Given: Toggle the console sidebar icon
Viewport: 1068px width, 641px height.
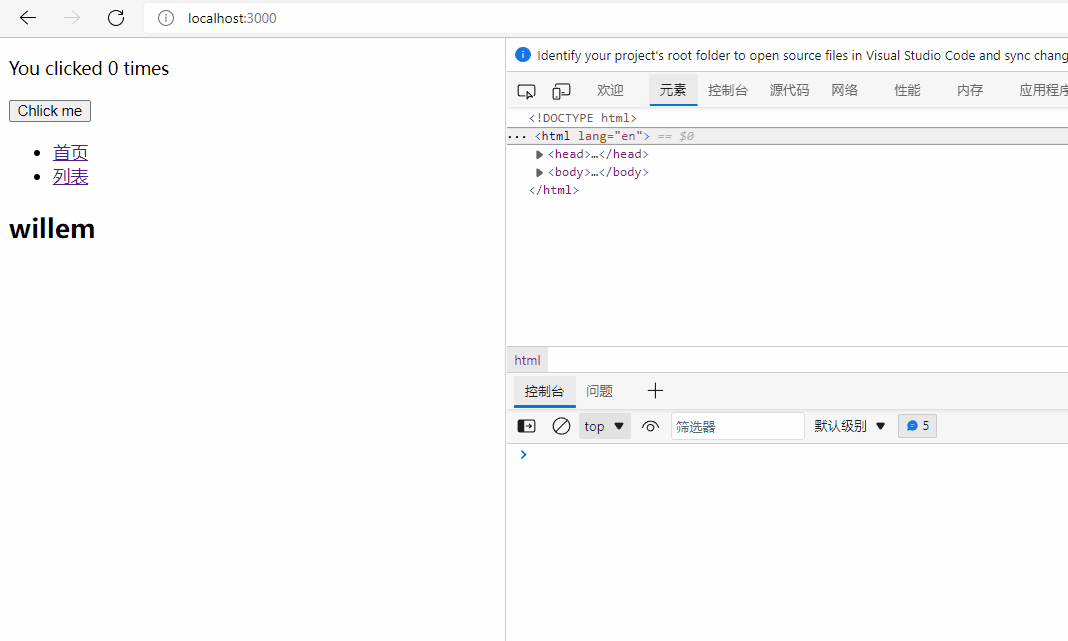Looking at the screenshot, I should click(x=527, y=426).
